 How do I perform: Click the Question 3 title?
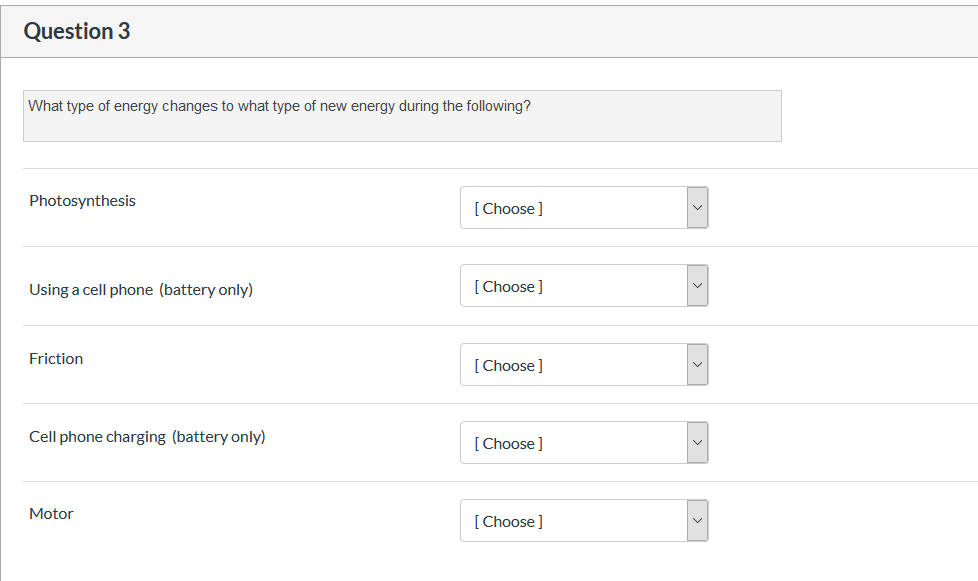point(77,32)
